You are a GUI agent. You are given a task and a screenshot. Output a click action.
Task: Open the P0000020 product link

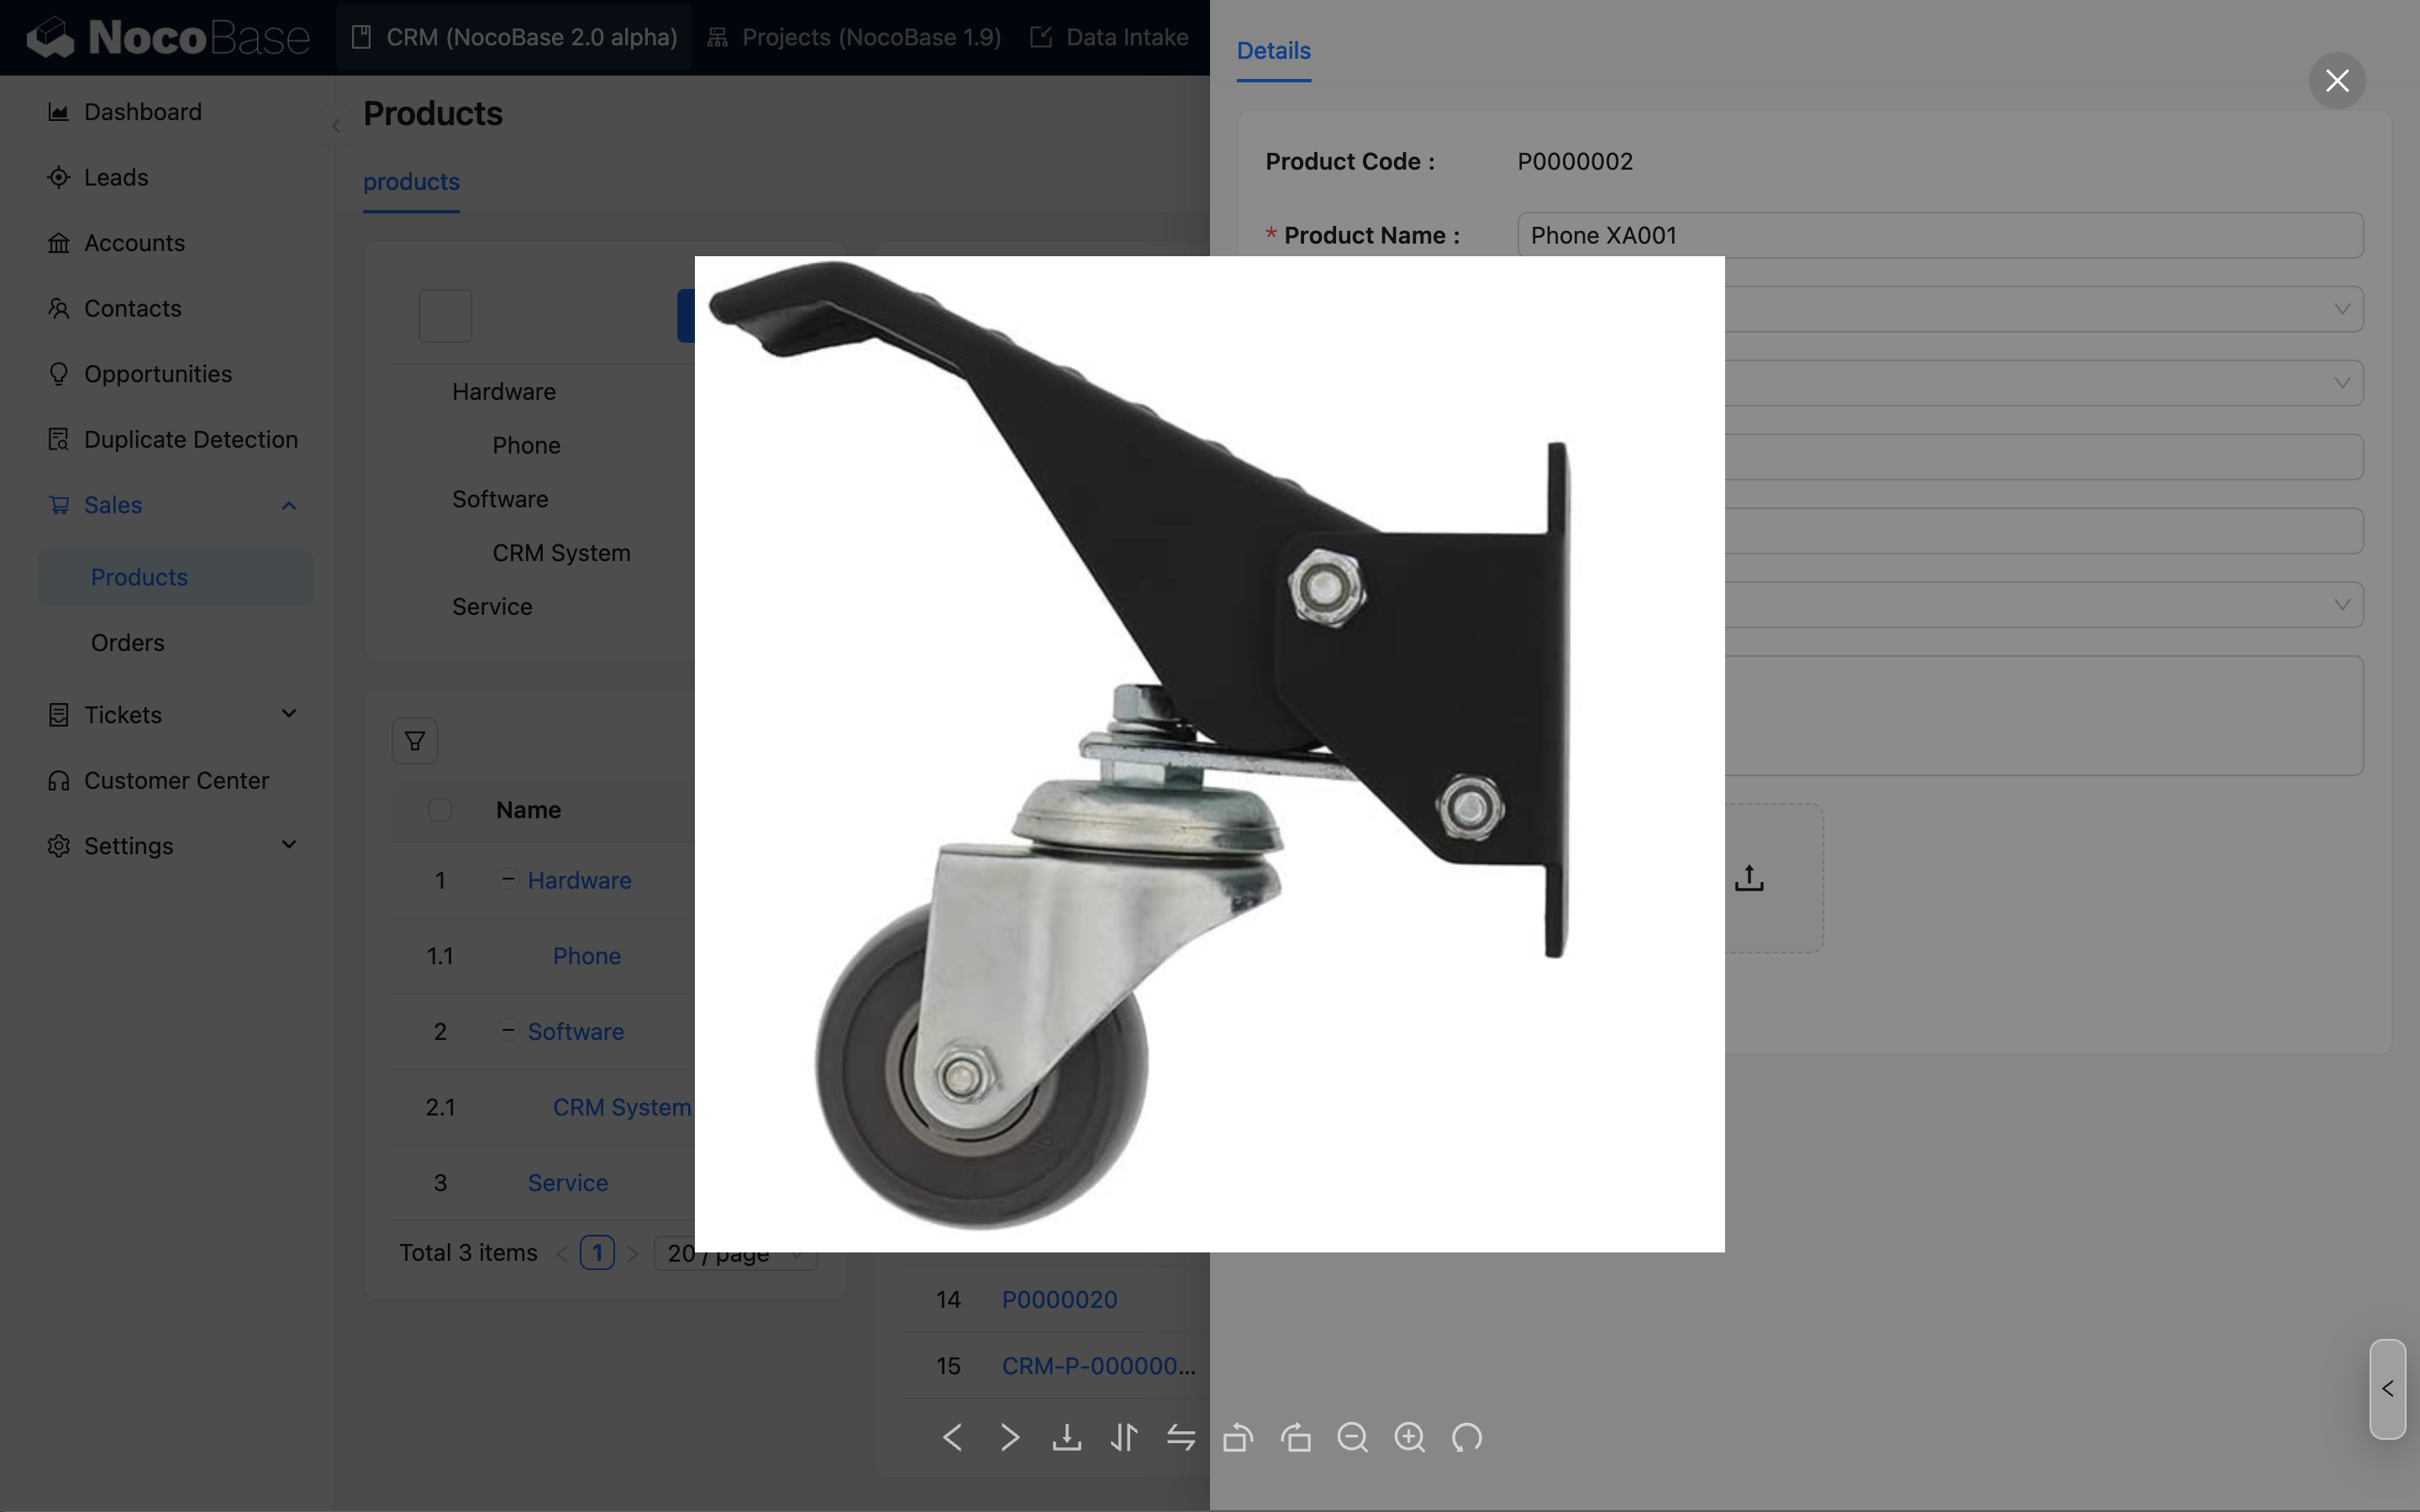coord(1059,1299)
